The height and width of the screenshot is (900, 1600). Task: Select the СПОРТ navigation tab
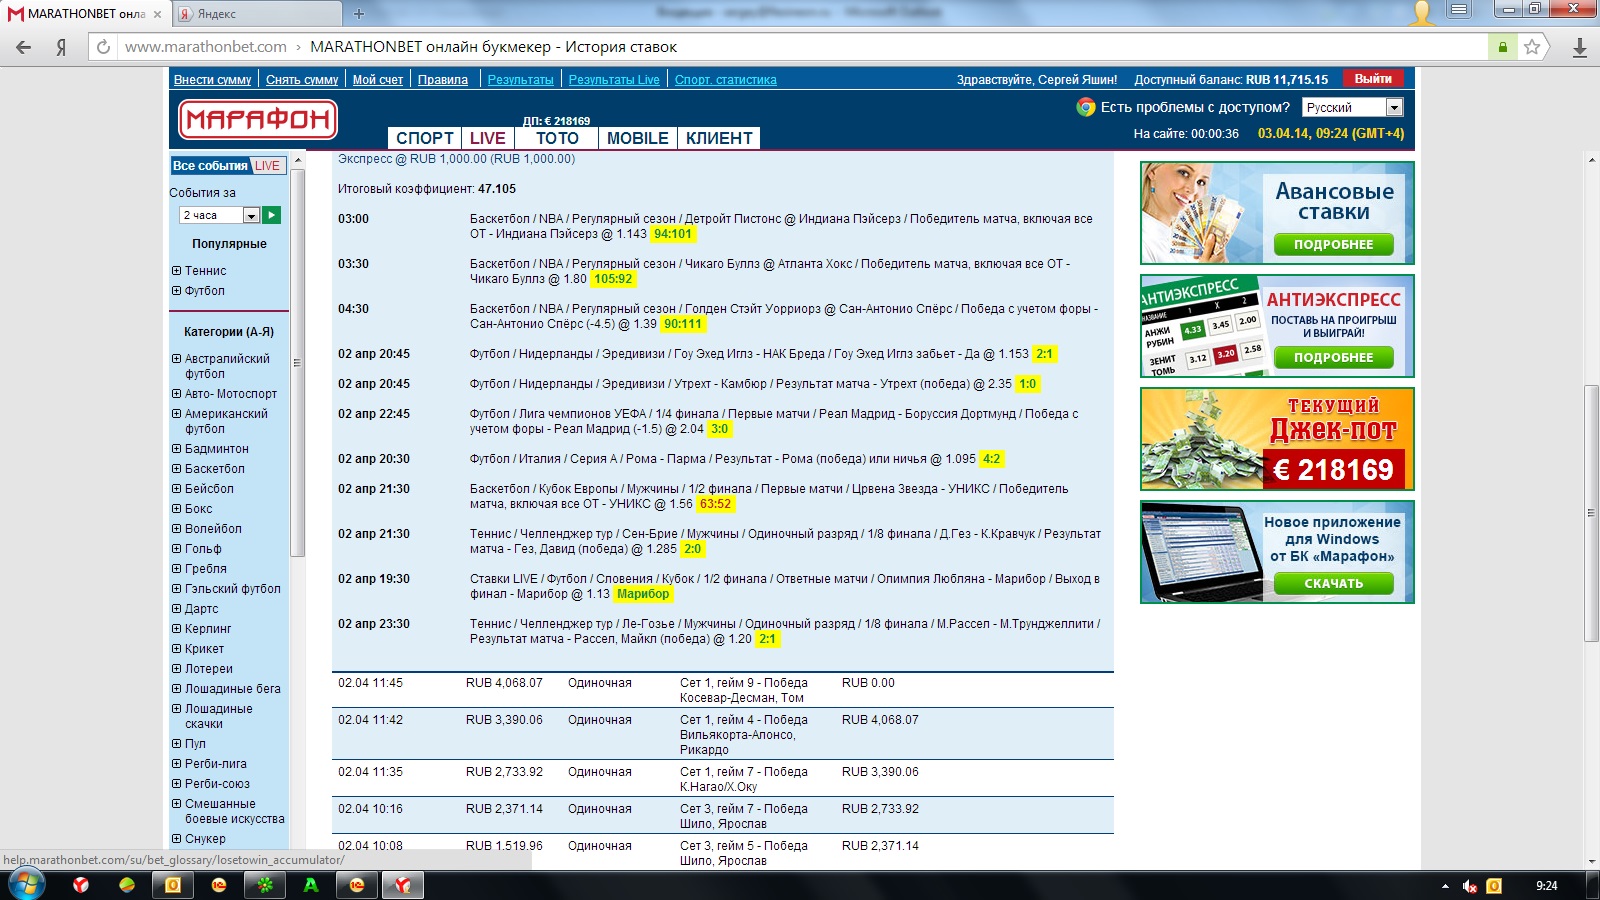tap(425, 138)
